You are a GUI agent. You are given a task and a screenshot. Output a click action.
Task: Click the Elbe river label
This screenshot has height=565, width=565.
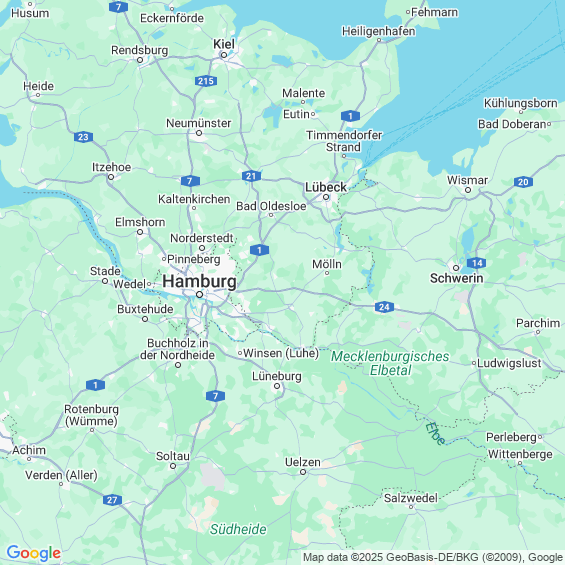click(436, 433)
